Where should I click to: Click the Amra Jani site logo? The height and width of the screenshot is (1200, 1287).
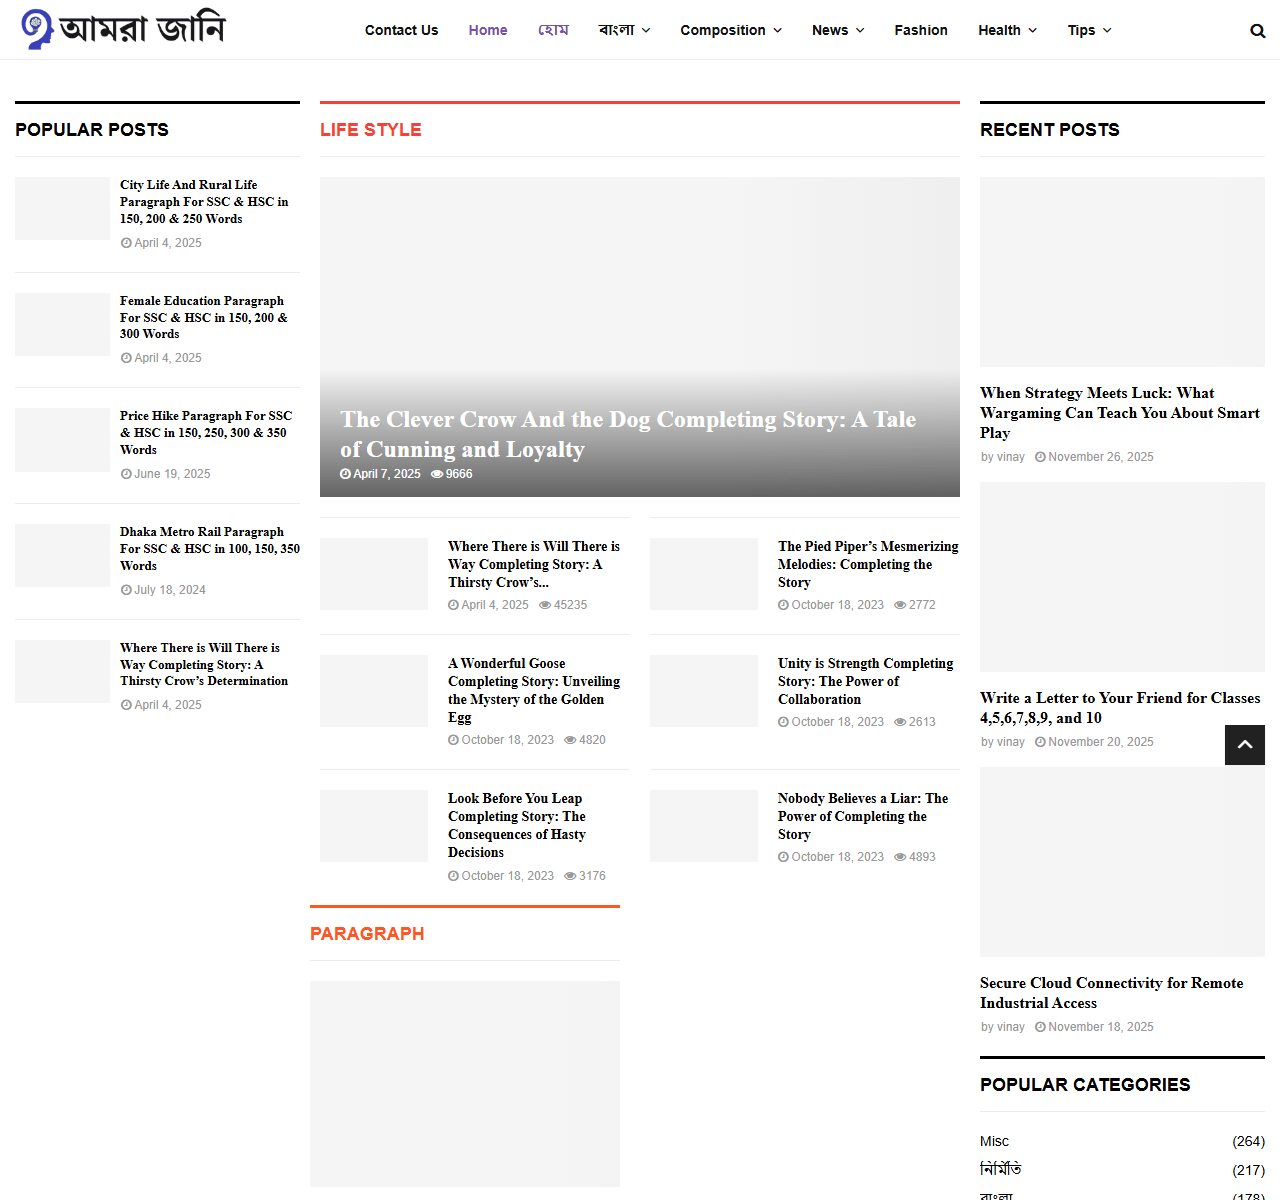coord(124,29)
